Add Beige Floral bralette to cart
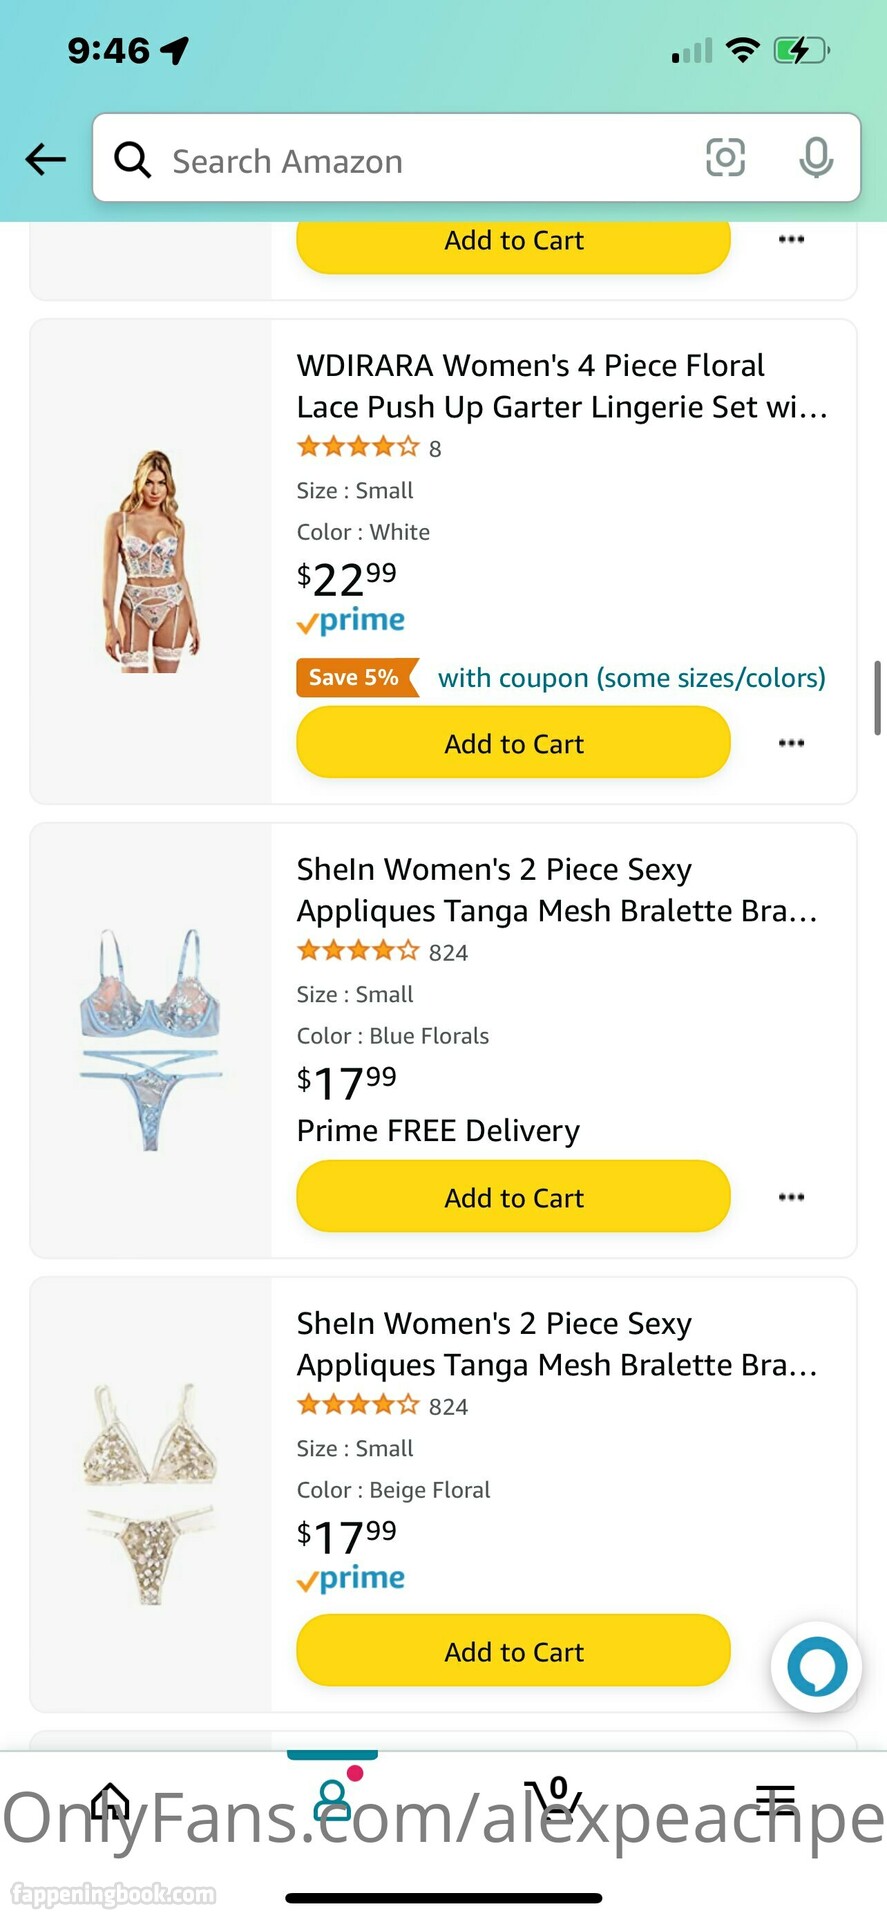887x1920 pixels. tap(513, 1652)
